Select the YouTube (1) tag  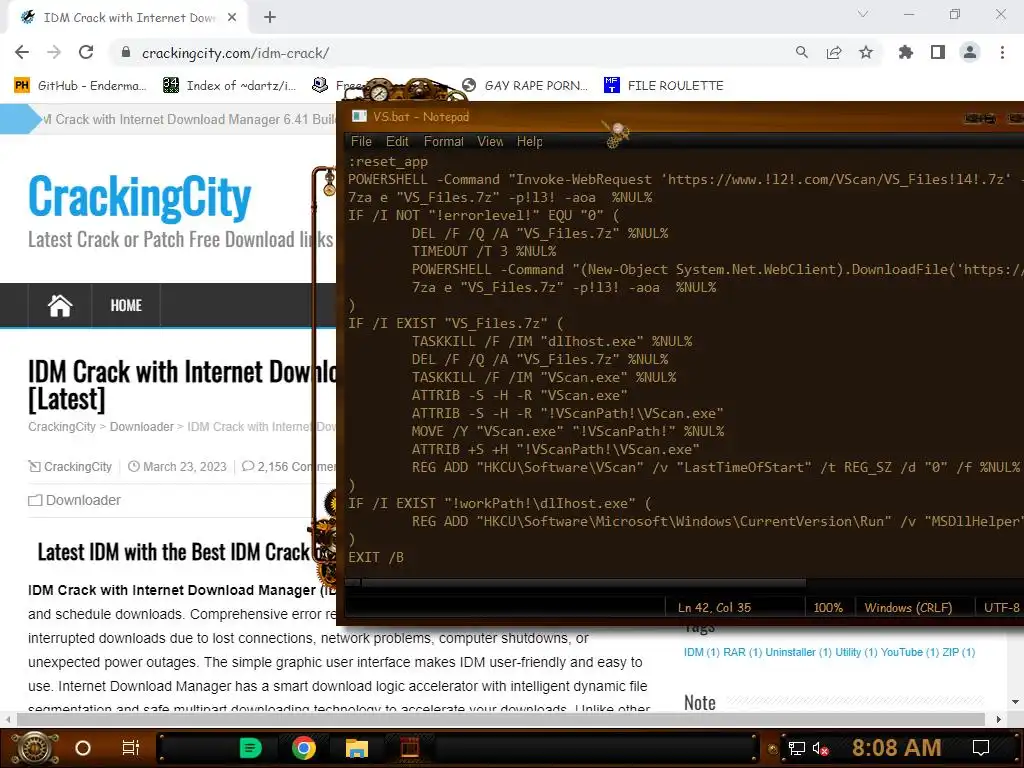(x=910, y=652)
